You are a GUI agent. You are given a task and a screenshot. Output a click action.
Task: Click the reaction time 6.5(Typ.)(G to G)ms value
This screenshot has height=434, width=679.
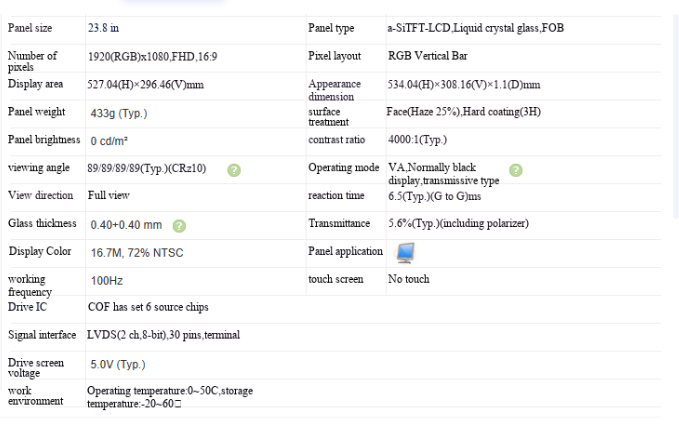click(x=434, y=196)
